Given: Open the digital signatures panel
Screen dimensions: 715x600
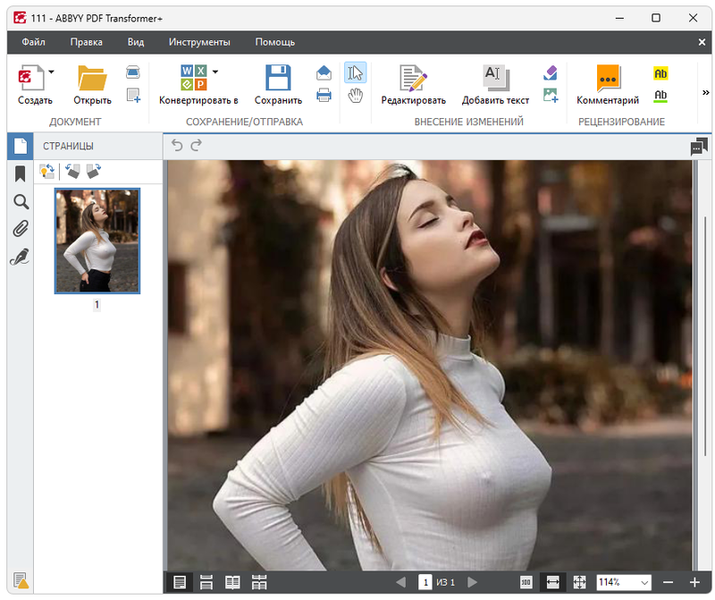Looking at the screenshot, I should [x=20, y=257].
